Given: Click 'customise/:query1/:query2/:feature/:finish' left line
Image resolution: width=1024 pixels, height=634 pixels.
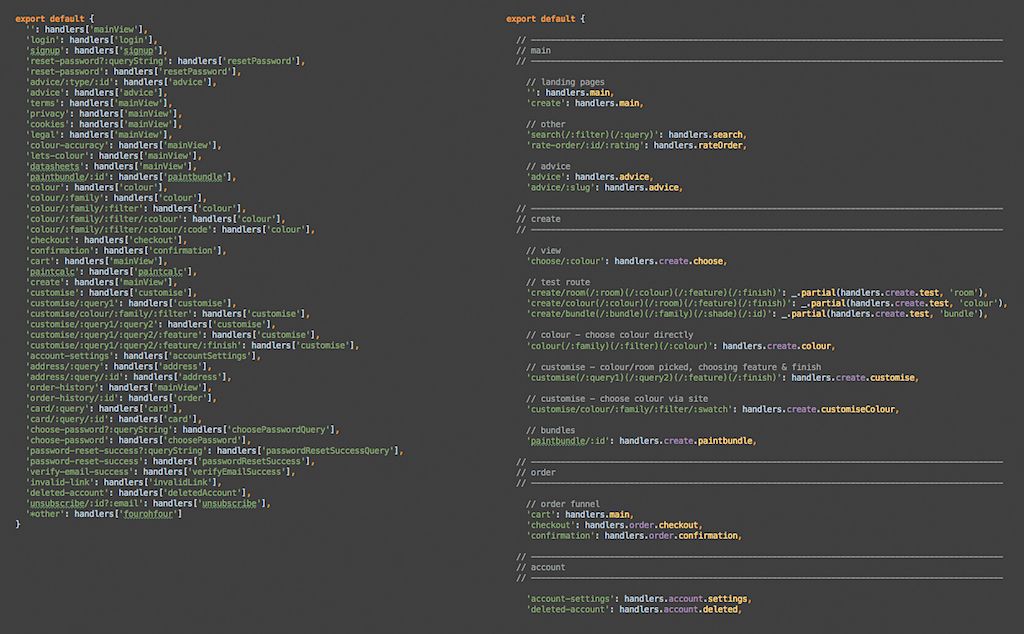Looking at the screenshot, I should pyautogui.click(x=192, y=345).
